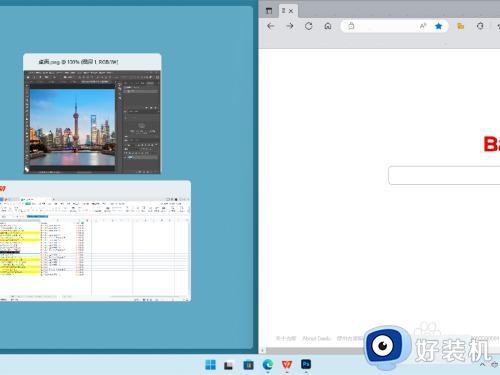The width and height of the screenshot is (500, 375).
Task: Click the browser Forward arrow
Action: point(290,26)
